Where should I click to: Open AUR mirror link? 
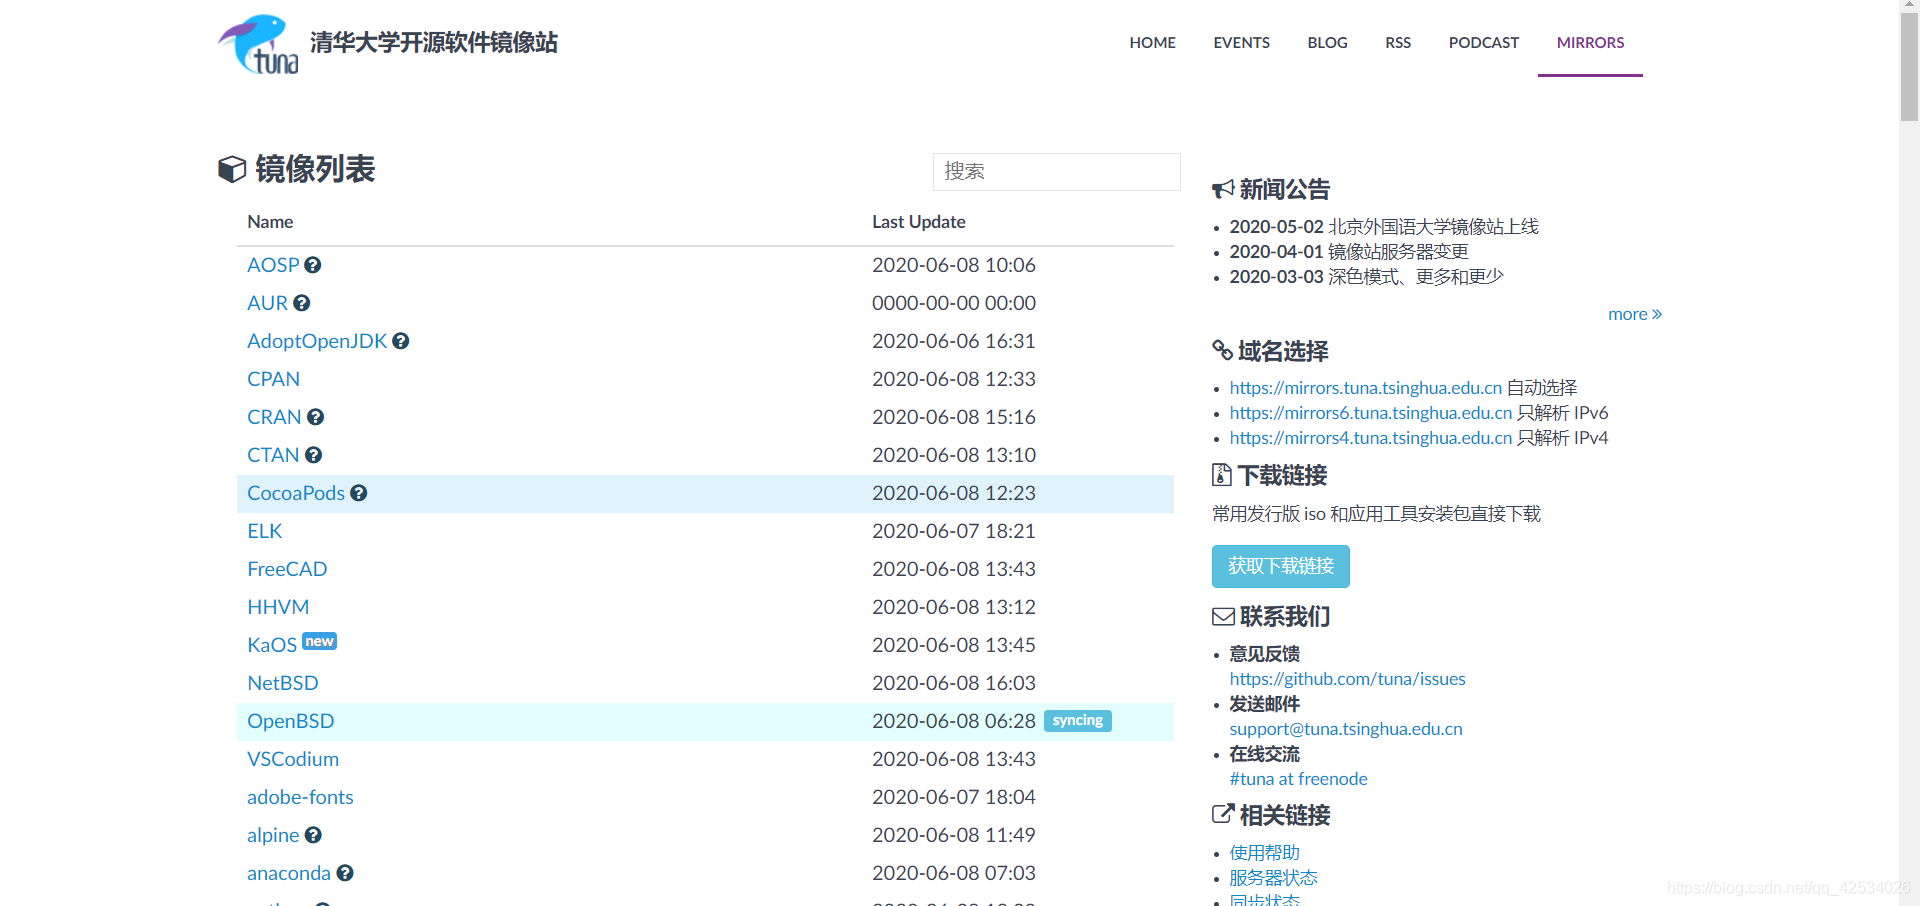pyautogui.click(x=267, y=303)
